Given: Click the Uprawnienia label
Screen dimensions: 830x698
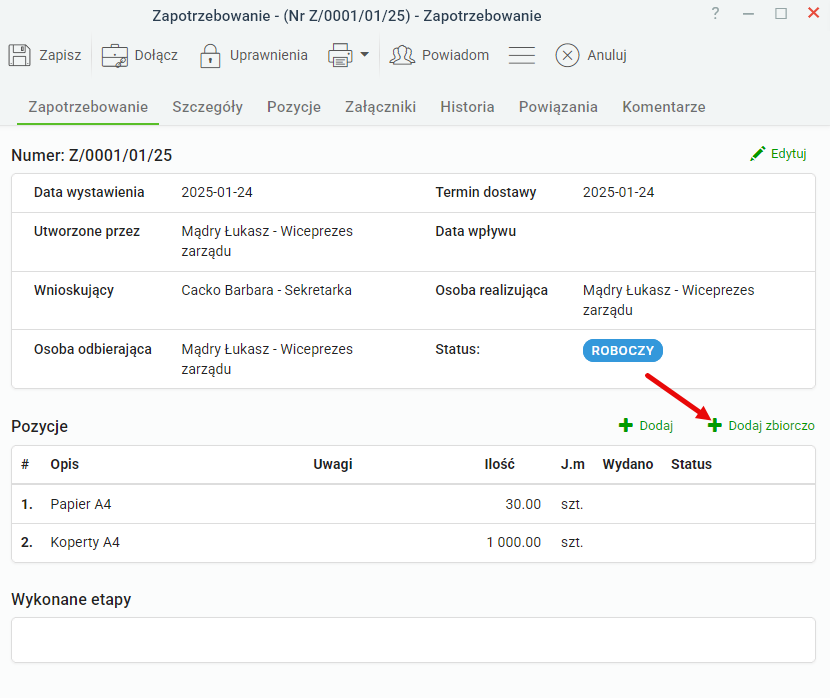Looking at the screenshot, I should (268, 55).
